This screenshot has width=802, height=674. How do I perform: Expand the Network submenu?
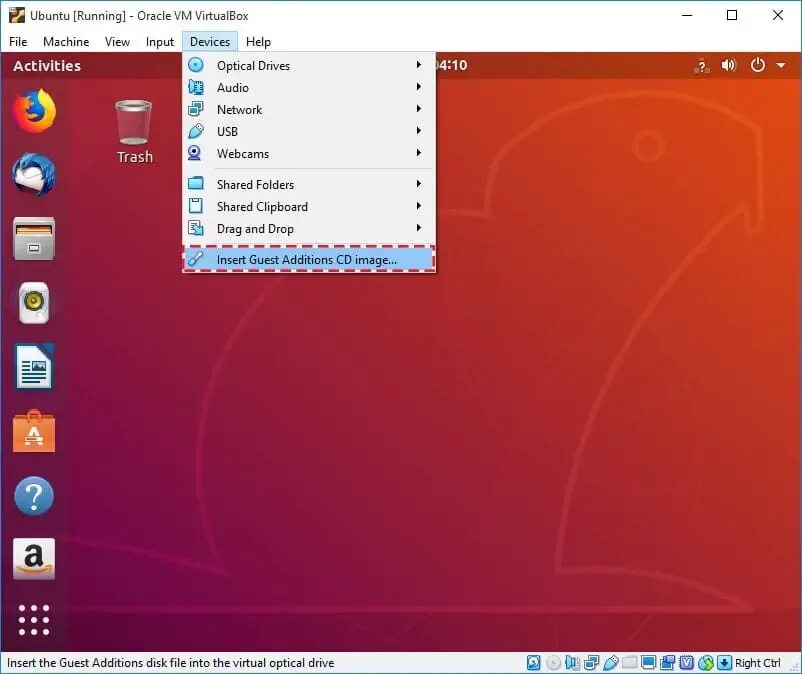click(309, 109)
